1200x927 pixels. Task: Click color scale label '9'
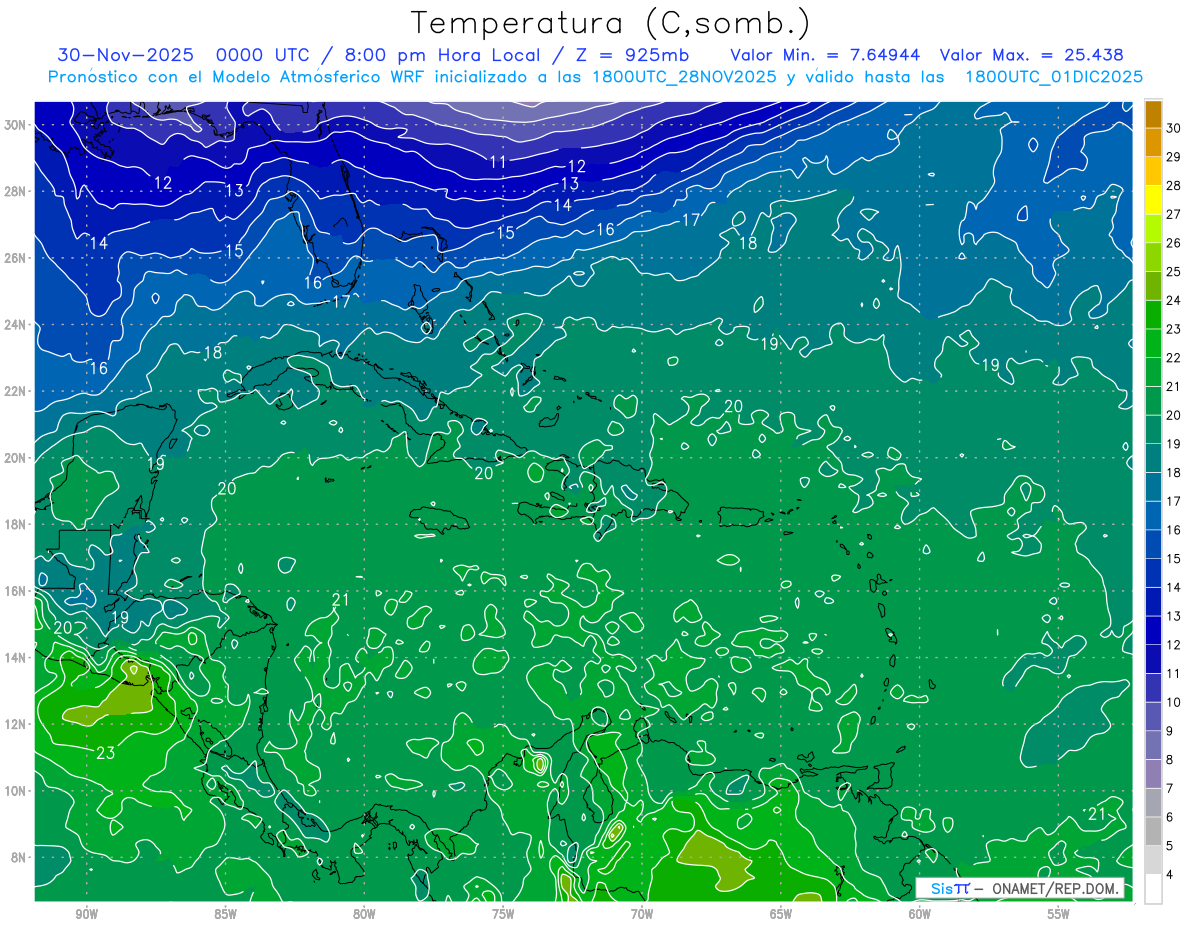tap(1170, 731)
